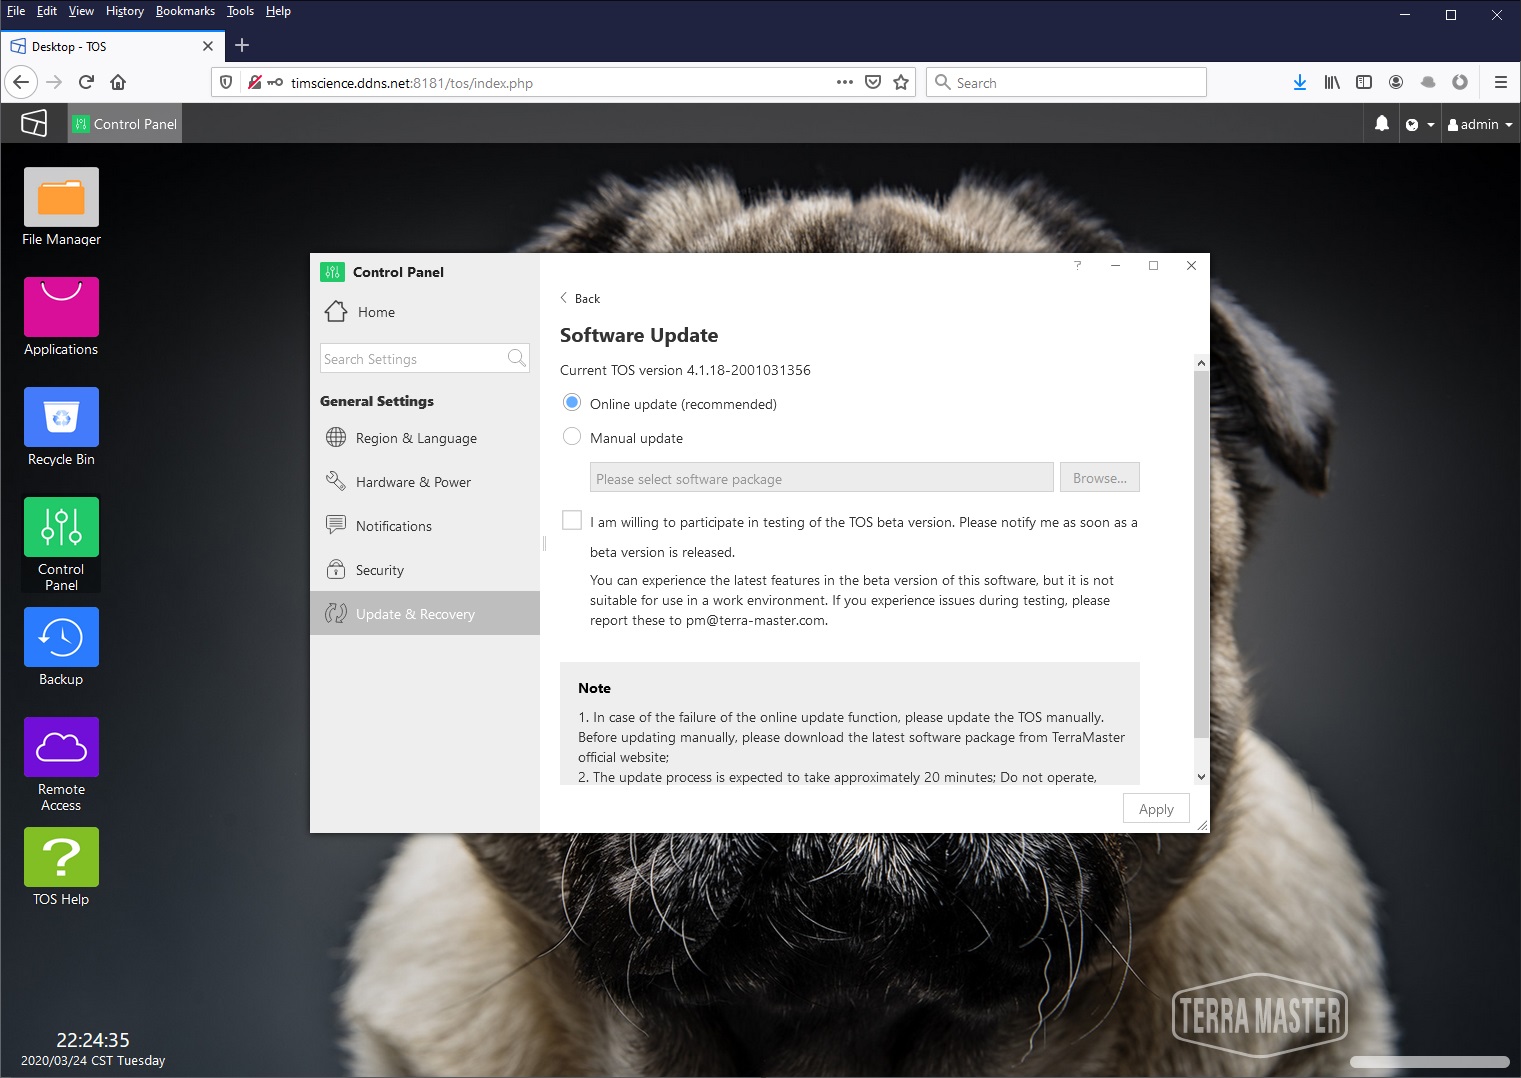Select Online update (recommended) radio button
Screen dimensions: 1521x1078
click(x=572, y=403)
